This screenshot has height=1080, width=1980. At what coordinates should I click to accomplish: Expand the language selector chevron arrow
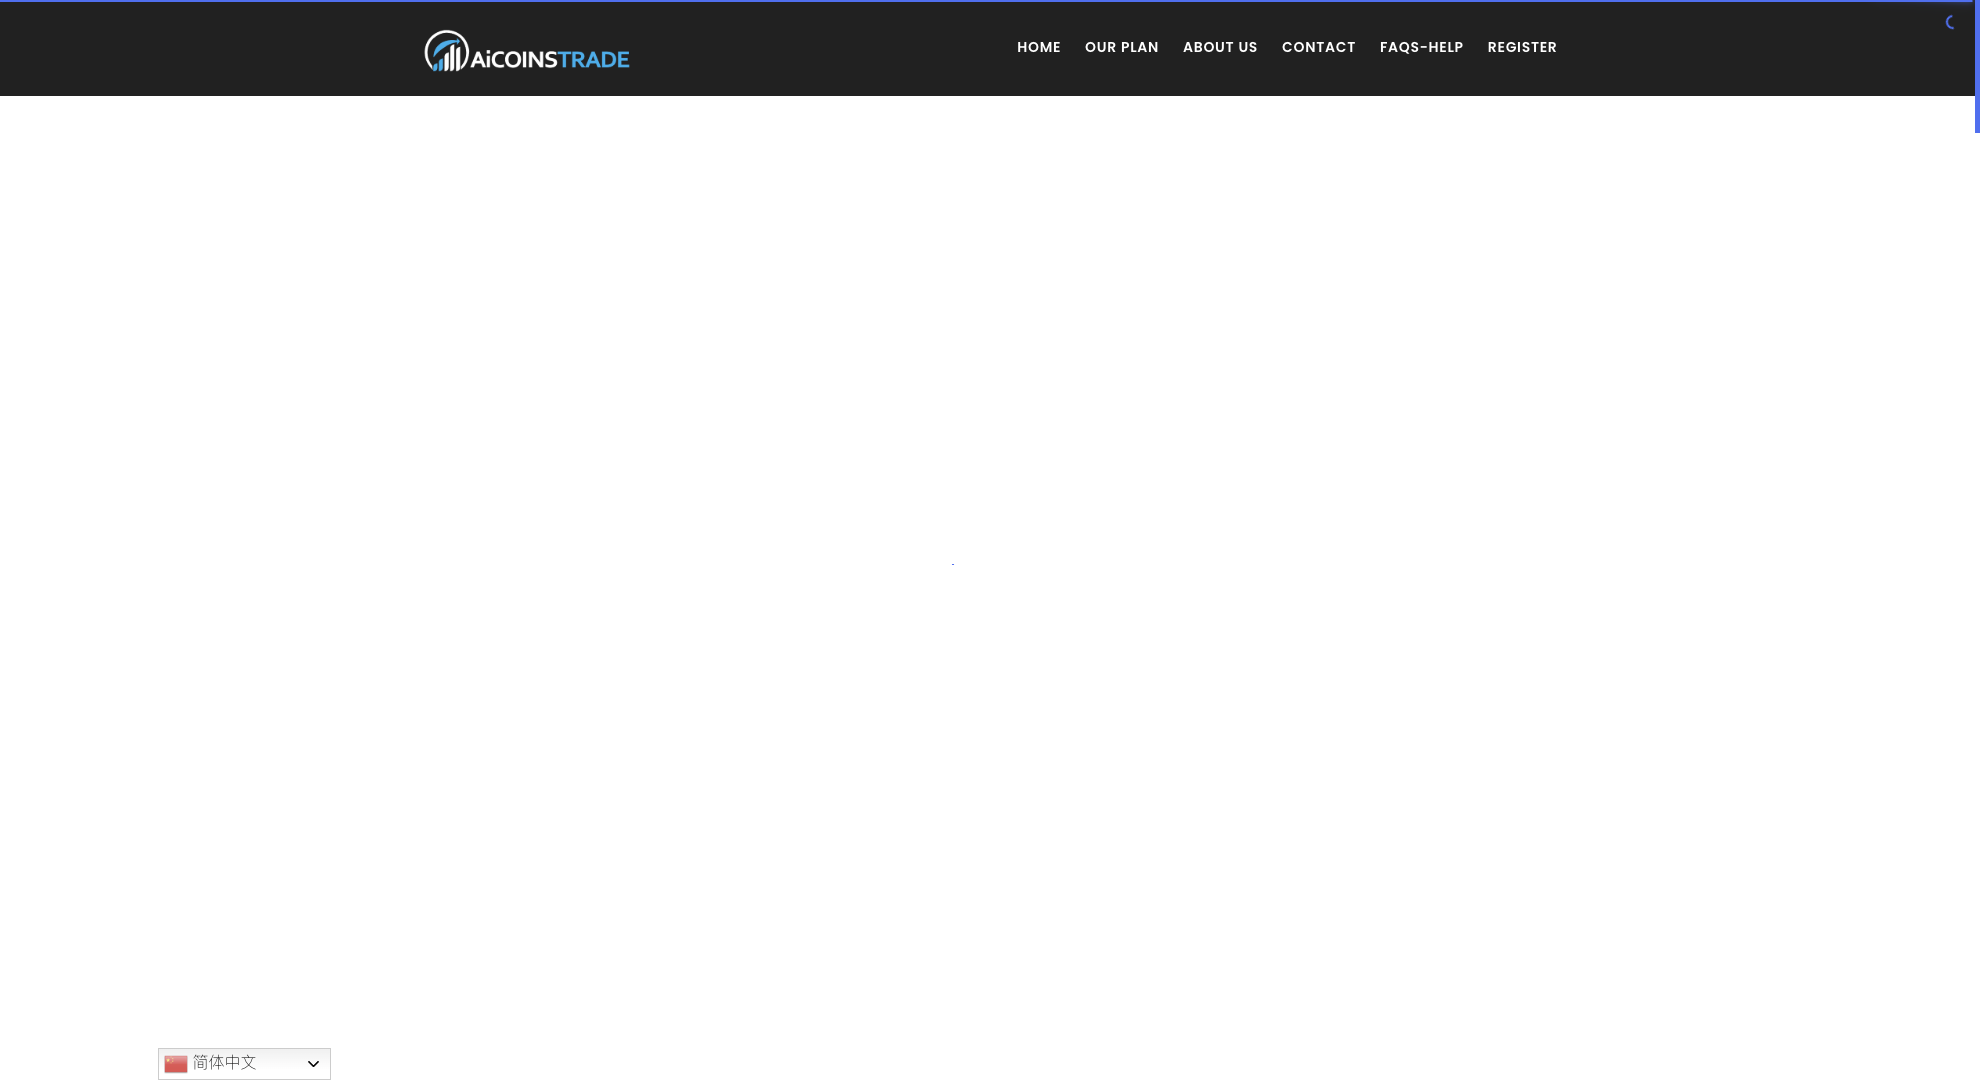pos(313,1064)
